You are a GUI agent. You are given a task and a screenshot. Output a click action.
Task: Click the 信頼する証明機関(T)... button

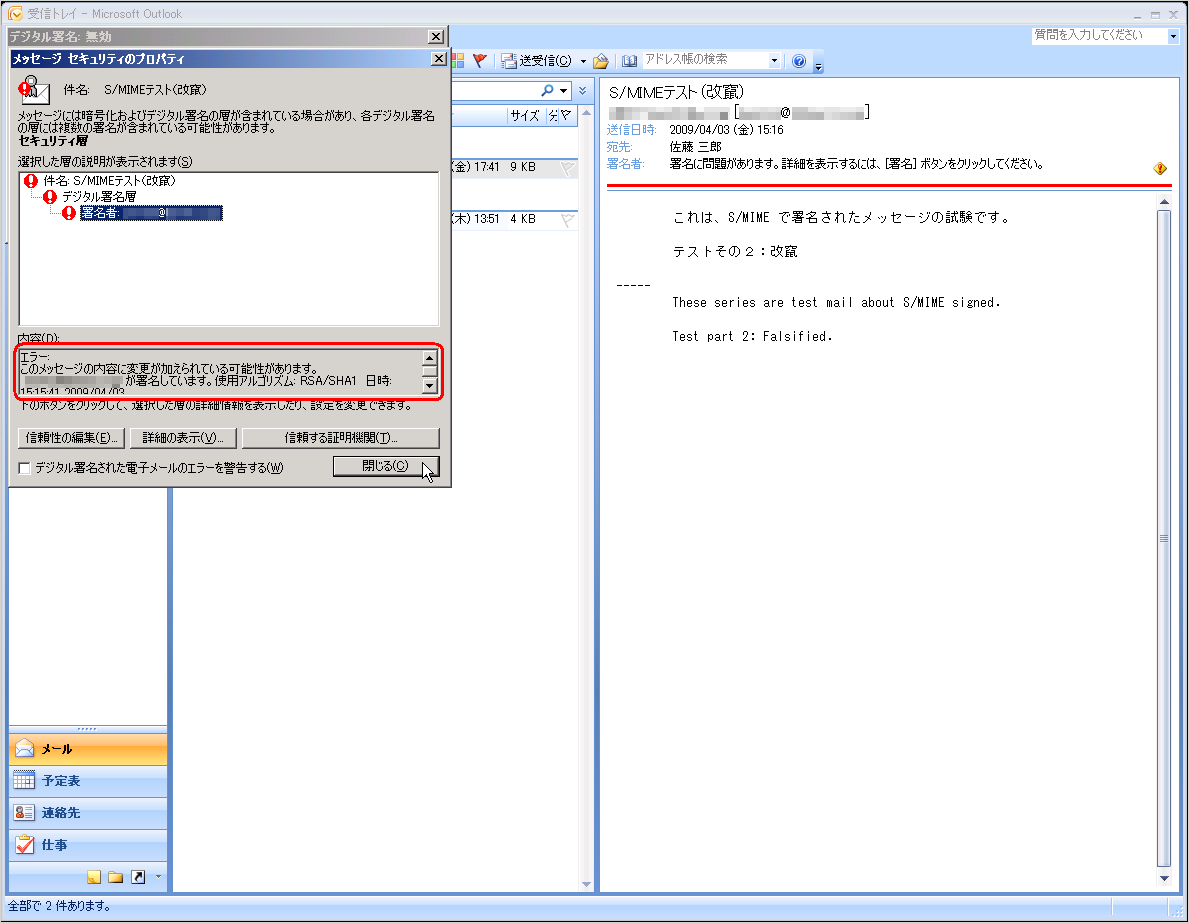click(x=340, y=438)
